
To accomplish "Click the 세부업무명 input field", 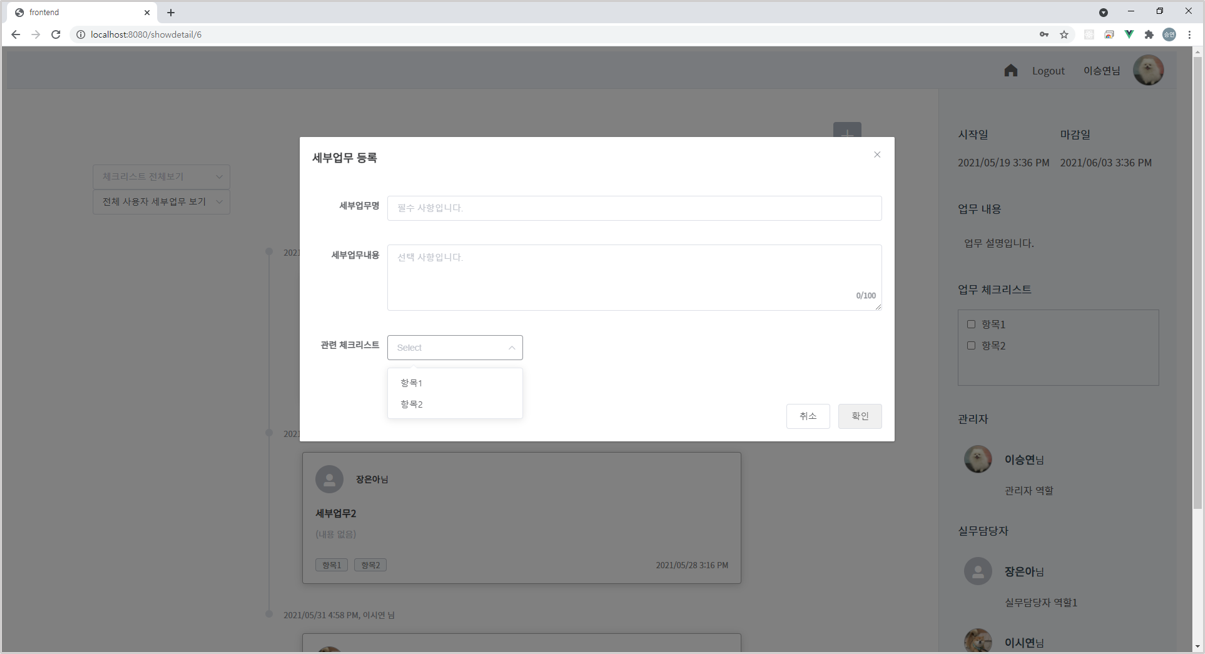I will click(x=634, y=208).
